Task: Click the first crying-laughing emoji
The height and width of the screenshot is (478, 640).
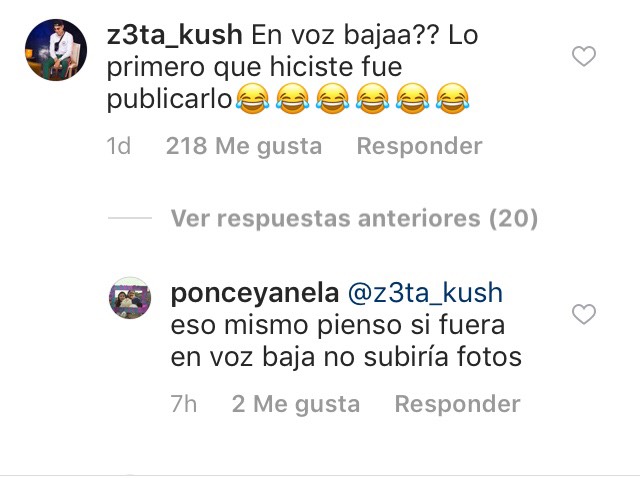Action: tap(253, 98)
